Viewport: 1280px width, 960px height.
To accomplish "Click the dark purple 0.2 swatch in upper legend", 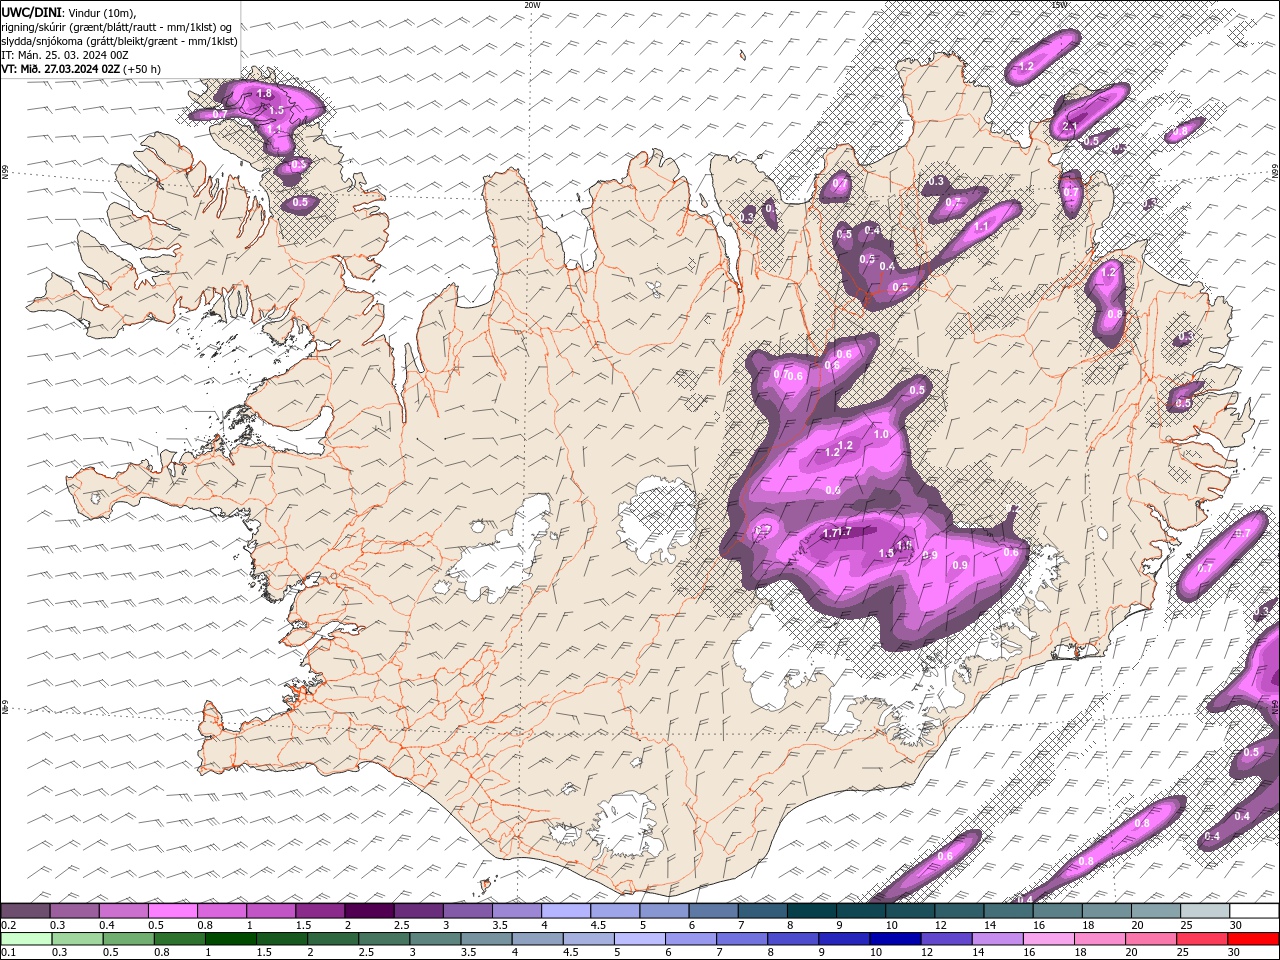I will pos(25,911).
